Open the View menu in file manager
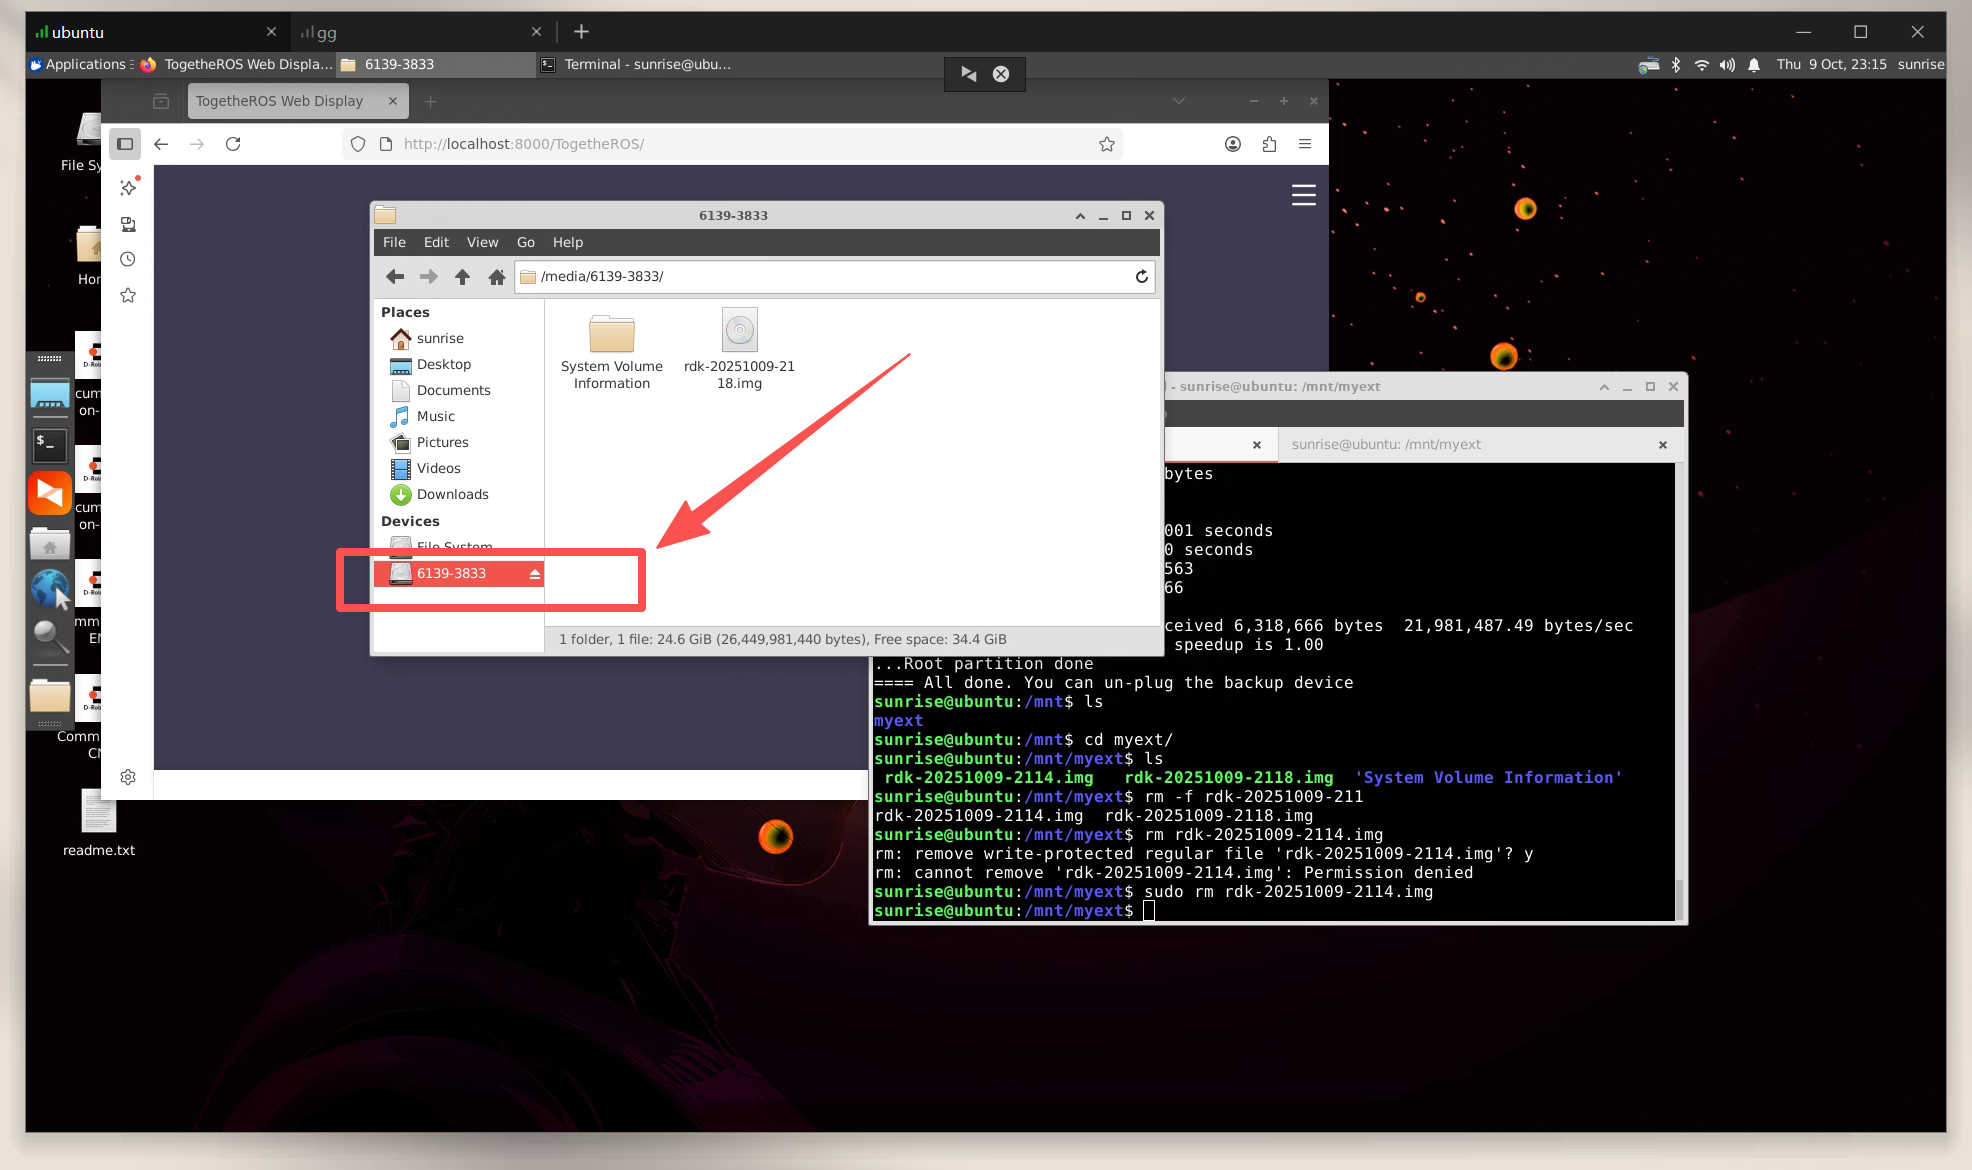This screenshot has height=1170, width=1972. pyautogui.click(x=482, y=242)
